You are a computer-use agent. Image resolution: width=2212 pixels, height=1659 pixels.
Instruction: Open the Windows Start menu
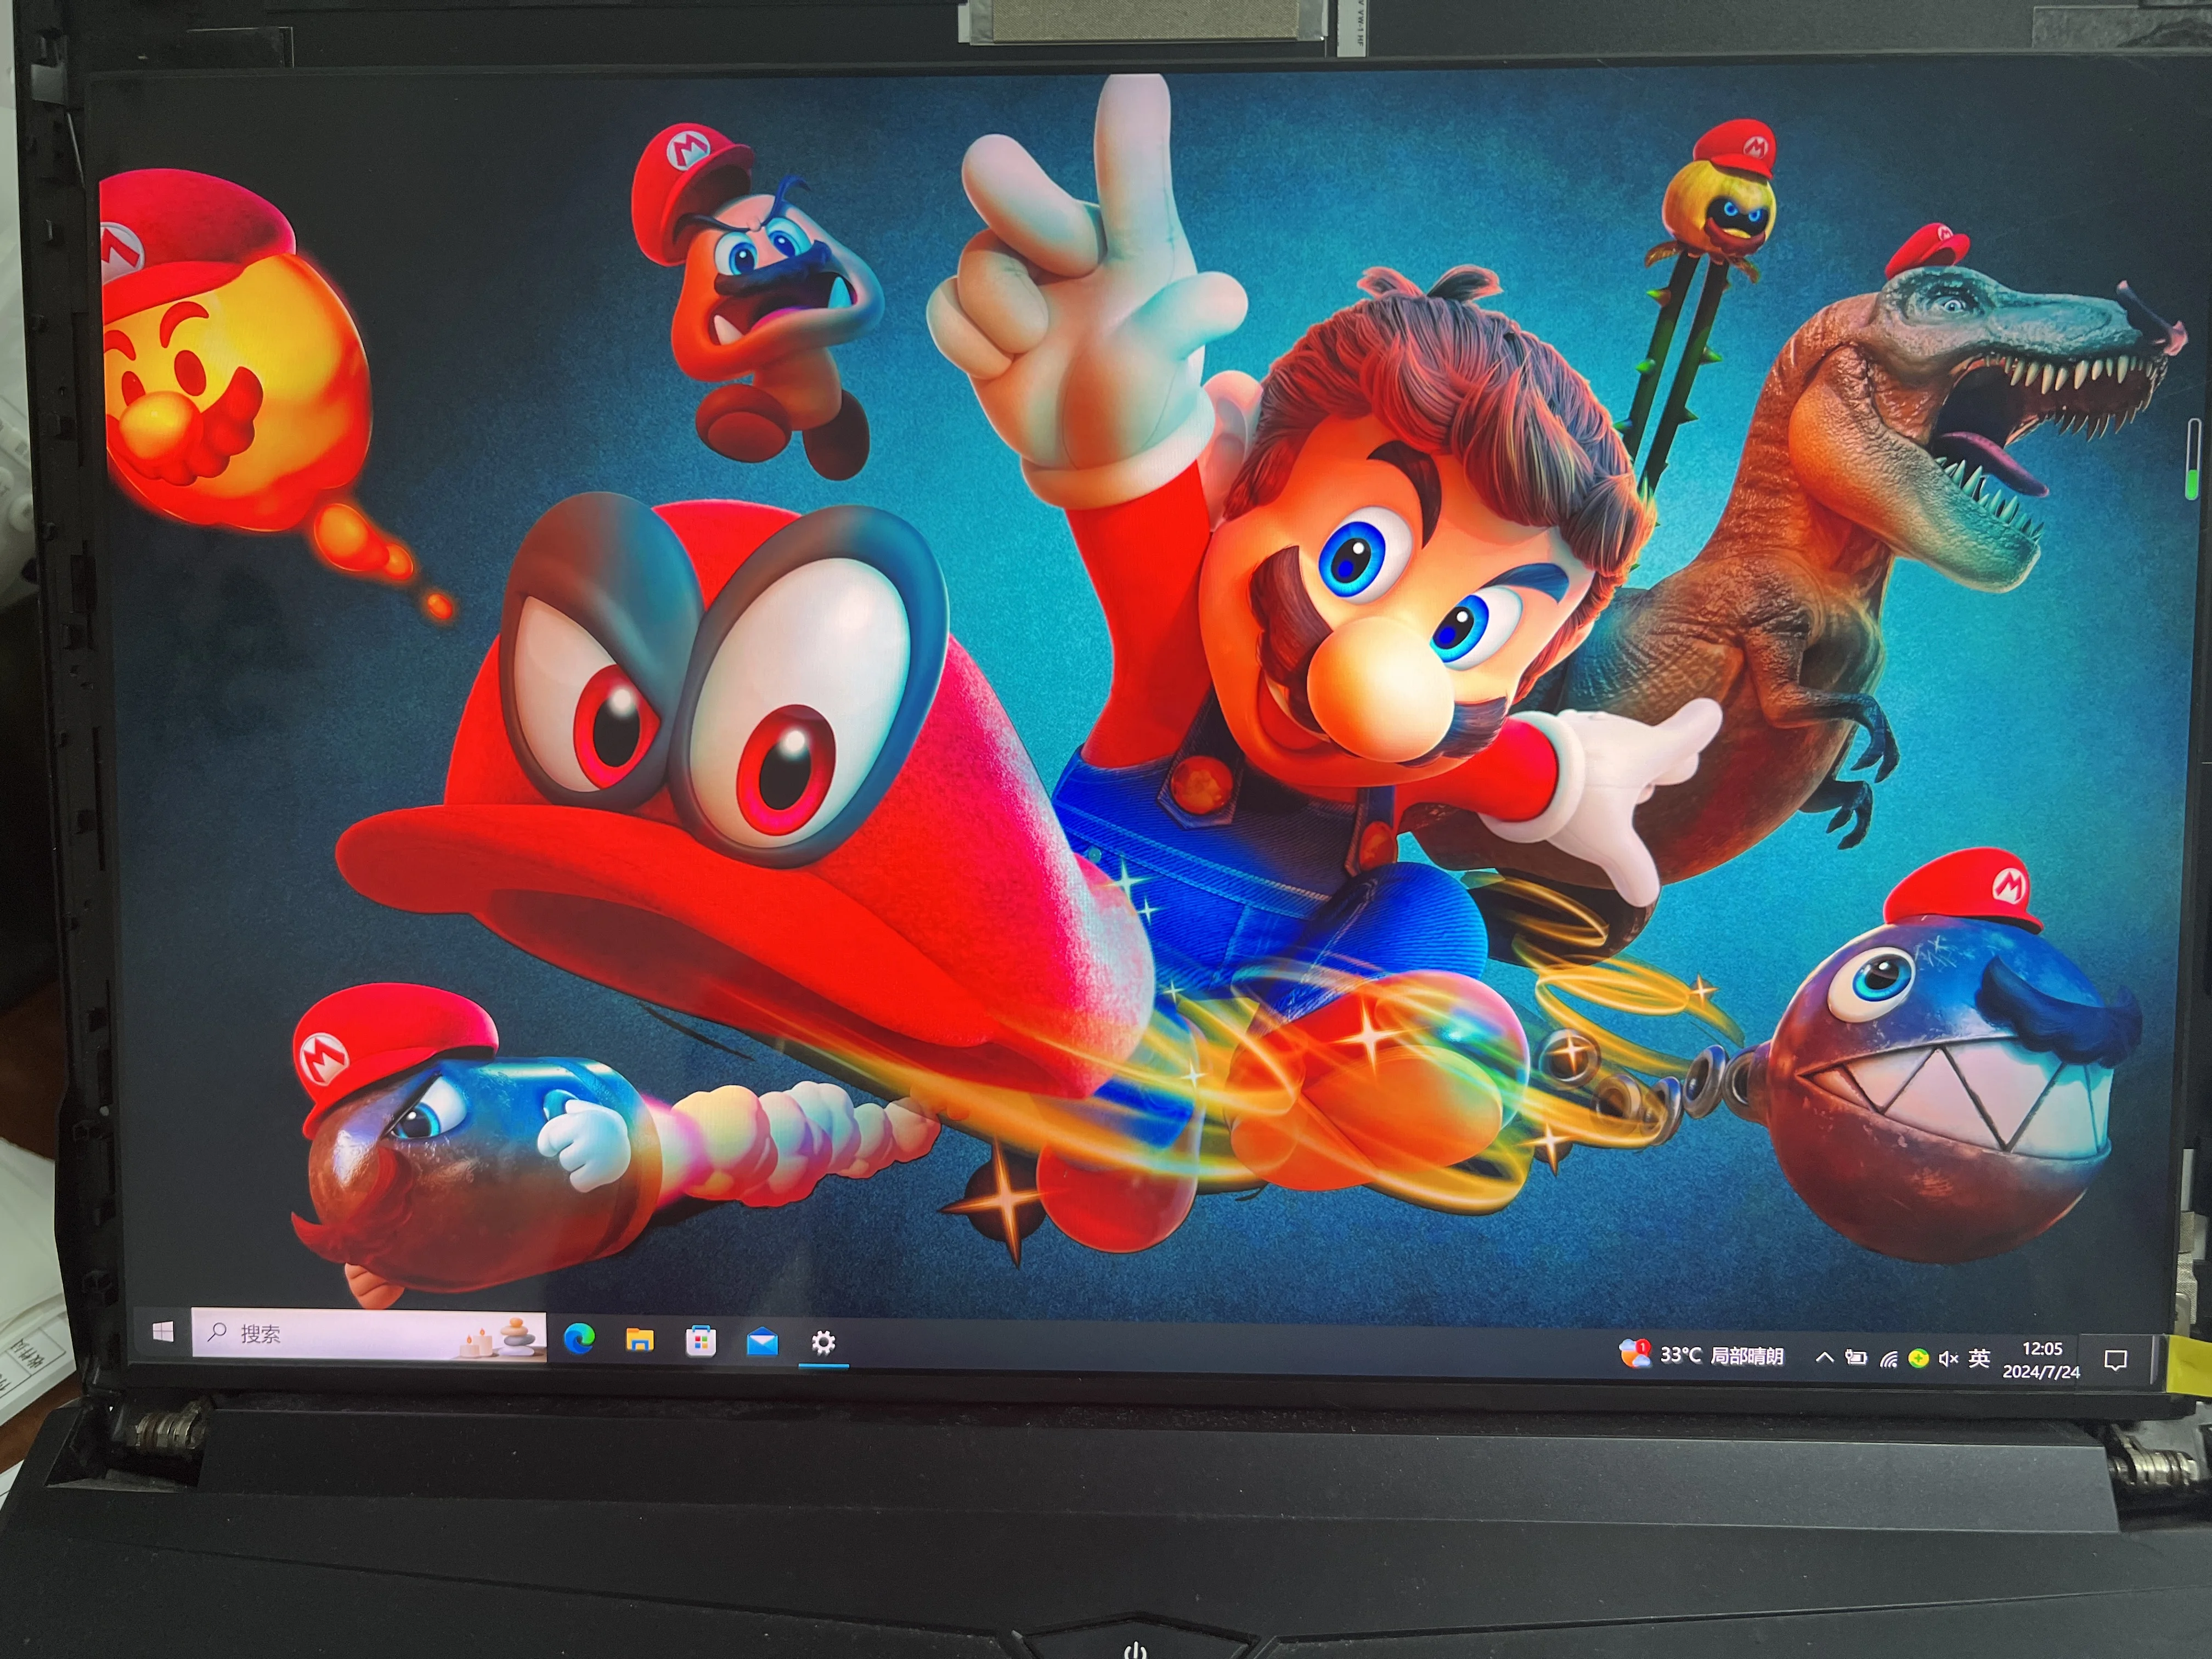click(x=163, y=1331)
